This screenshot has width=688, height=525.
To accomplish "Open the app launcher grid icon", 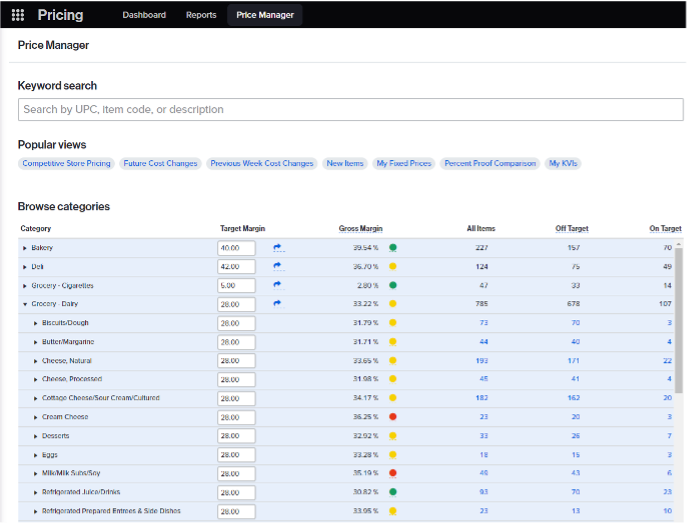I will (17, 15).
